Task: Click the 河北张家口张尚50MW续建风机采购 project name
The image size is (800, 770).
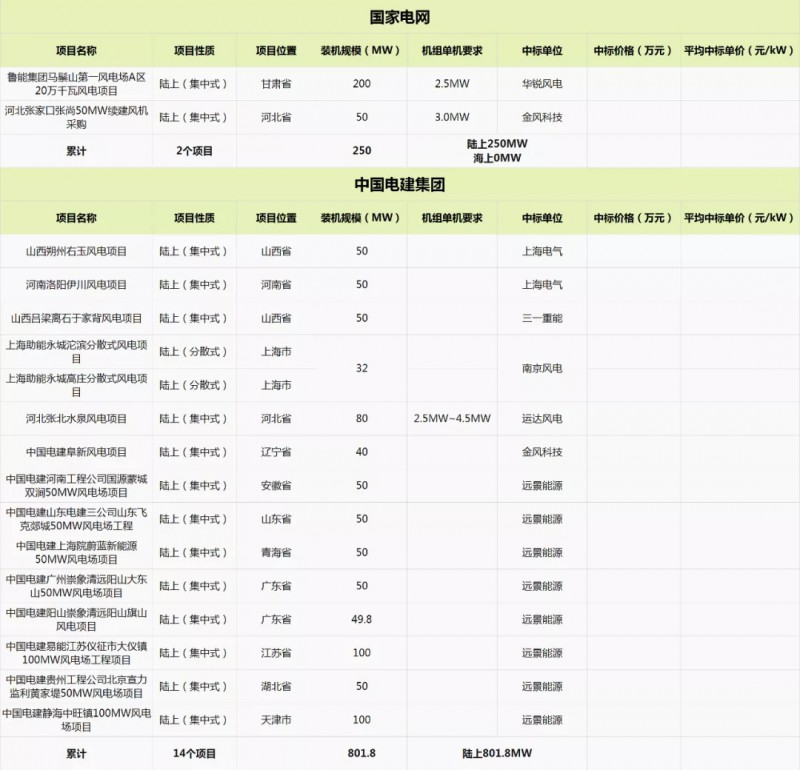Action: (x=76, y=117)
